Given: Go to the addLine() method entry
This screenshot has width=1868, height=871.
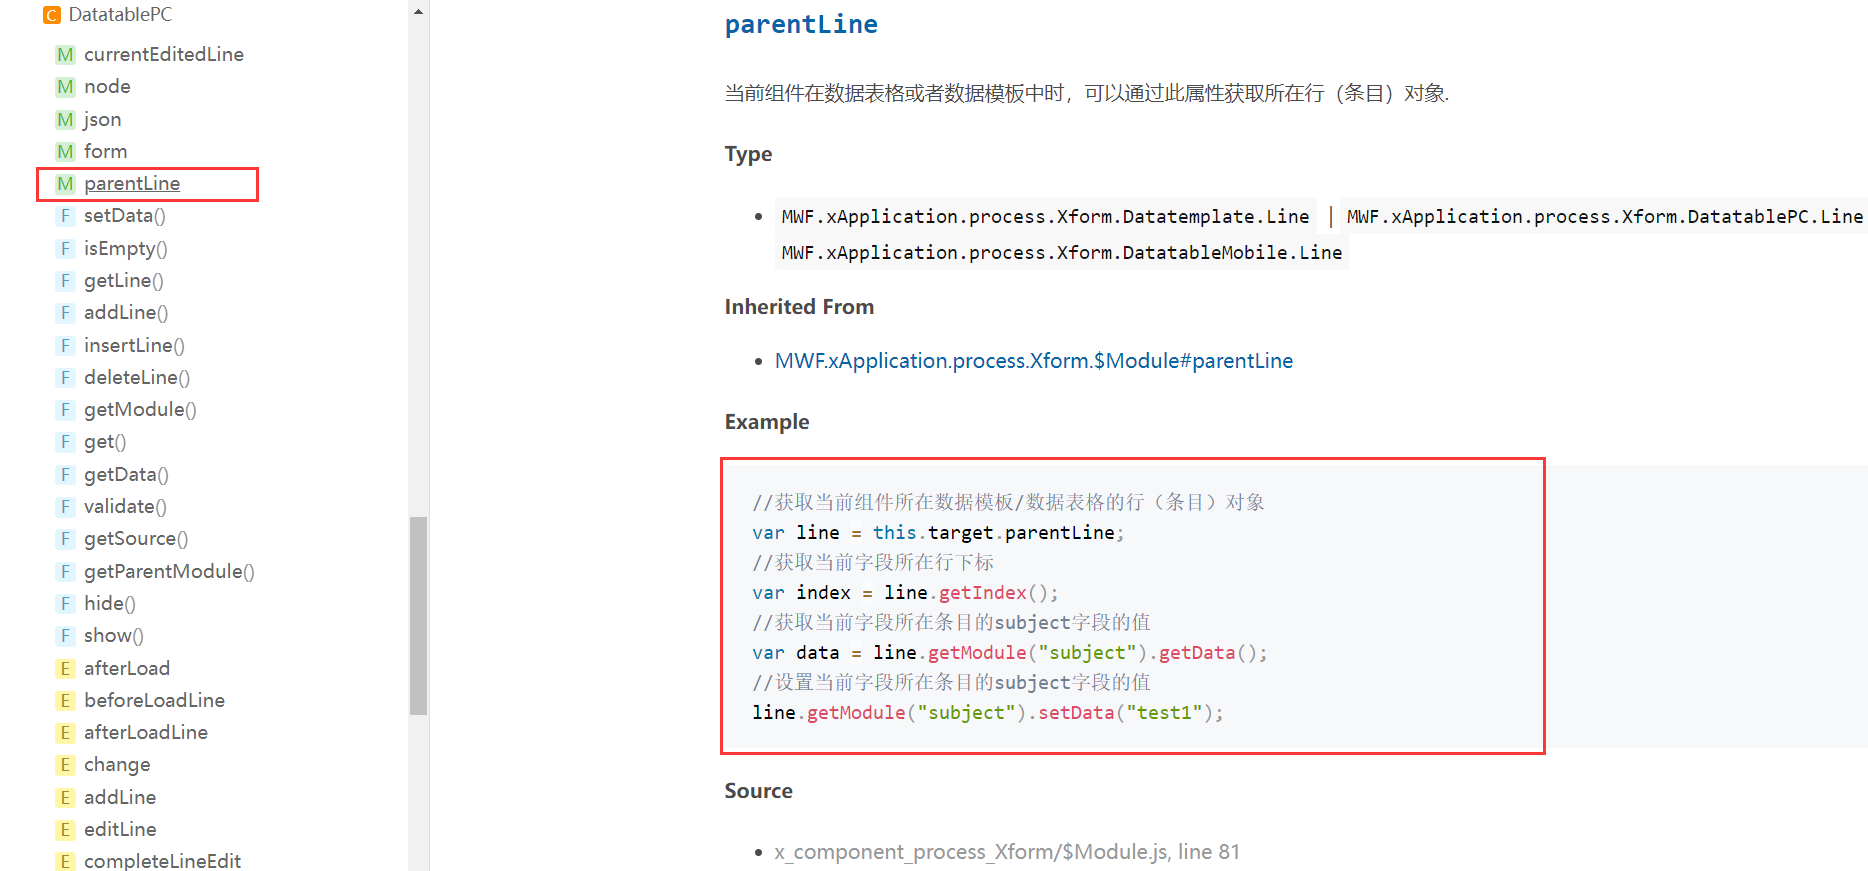Looking at the screenshot, I should point(126,313).
